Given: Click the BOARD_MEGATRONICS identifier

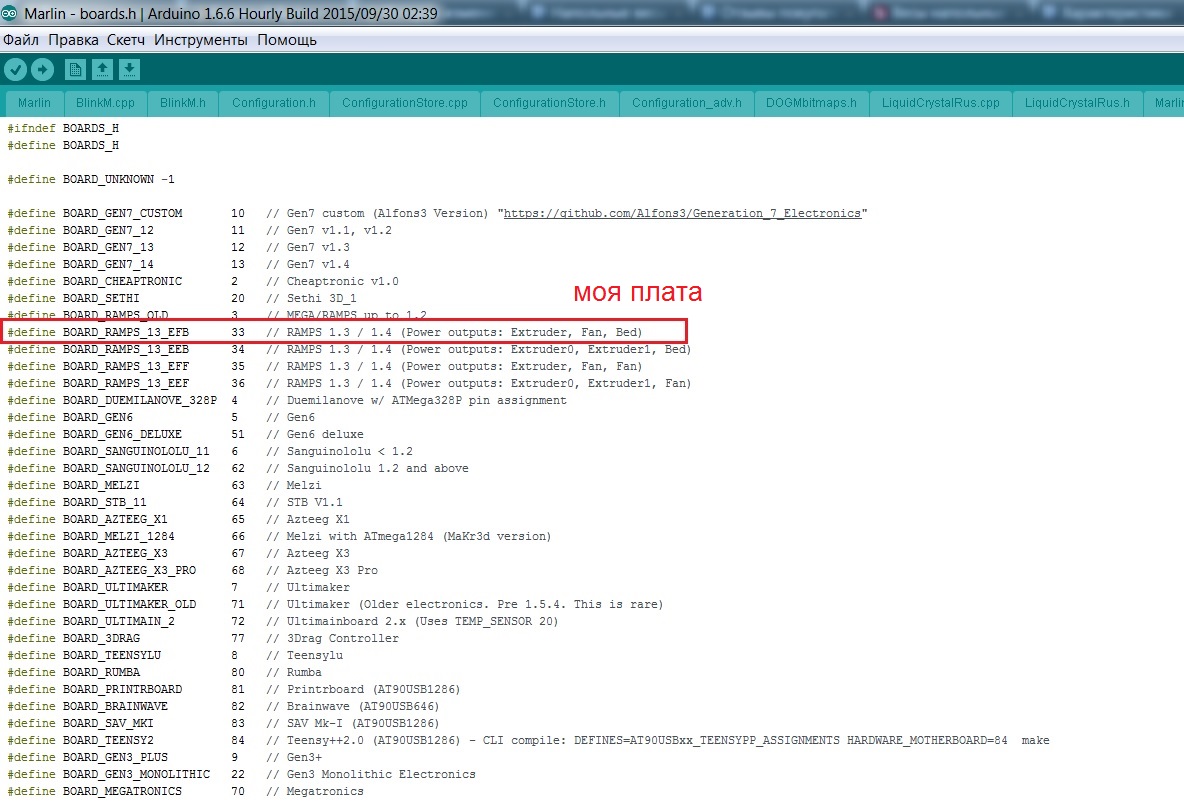Looking at the screenshot, I should pos(122,791).
